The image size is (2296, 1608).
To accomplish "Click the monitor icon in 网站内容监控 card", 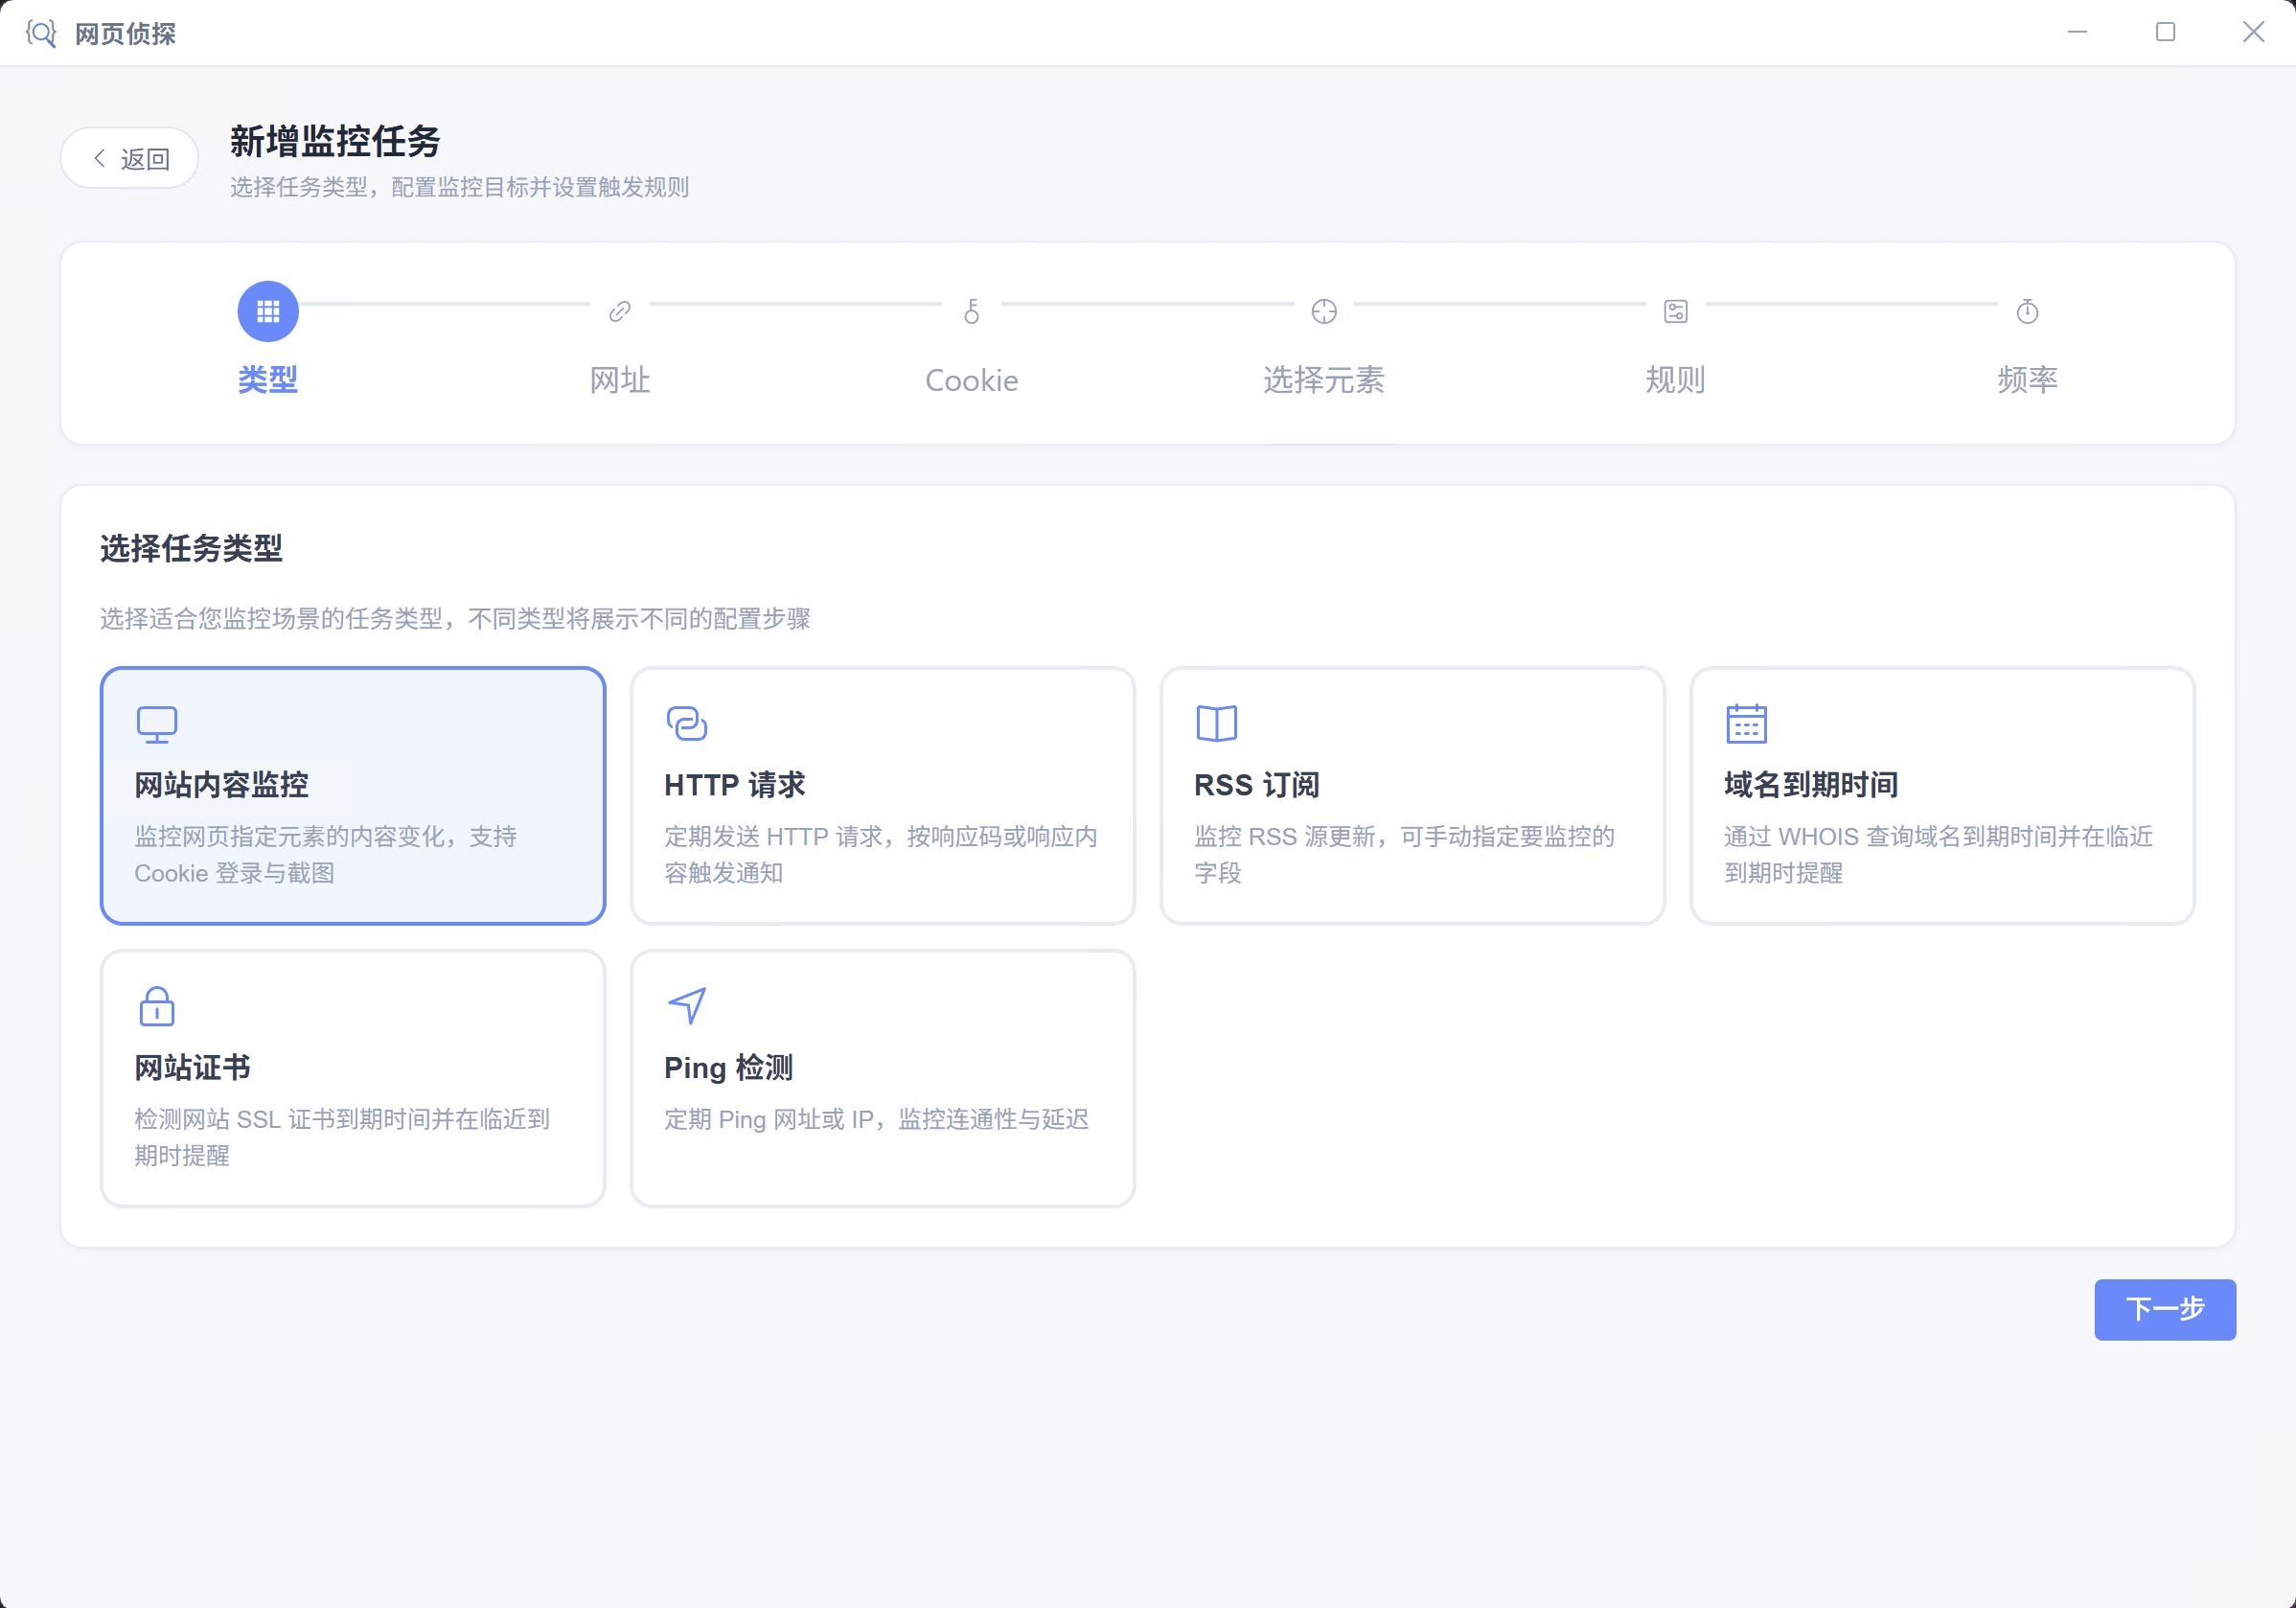I will pyautogui.click(x=157, y=724).
